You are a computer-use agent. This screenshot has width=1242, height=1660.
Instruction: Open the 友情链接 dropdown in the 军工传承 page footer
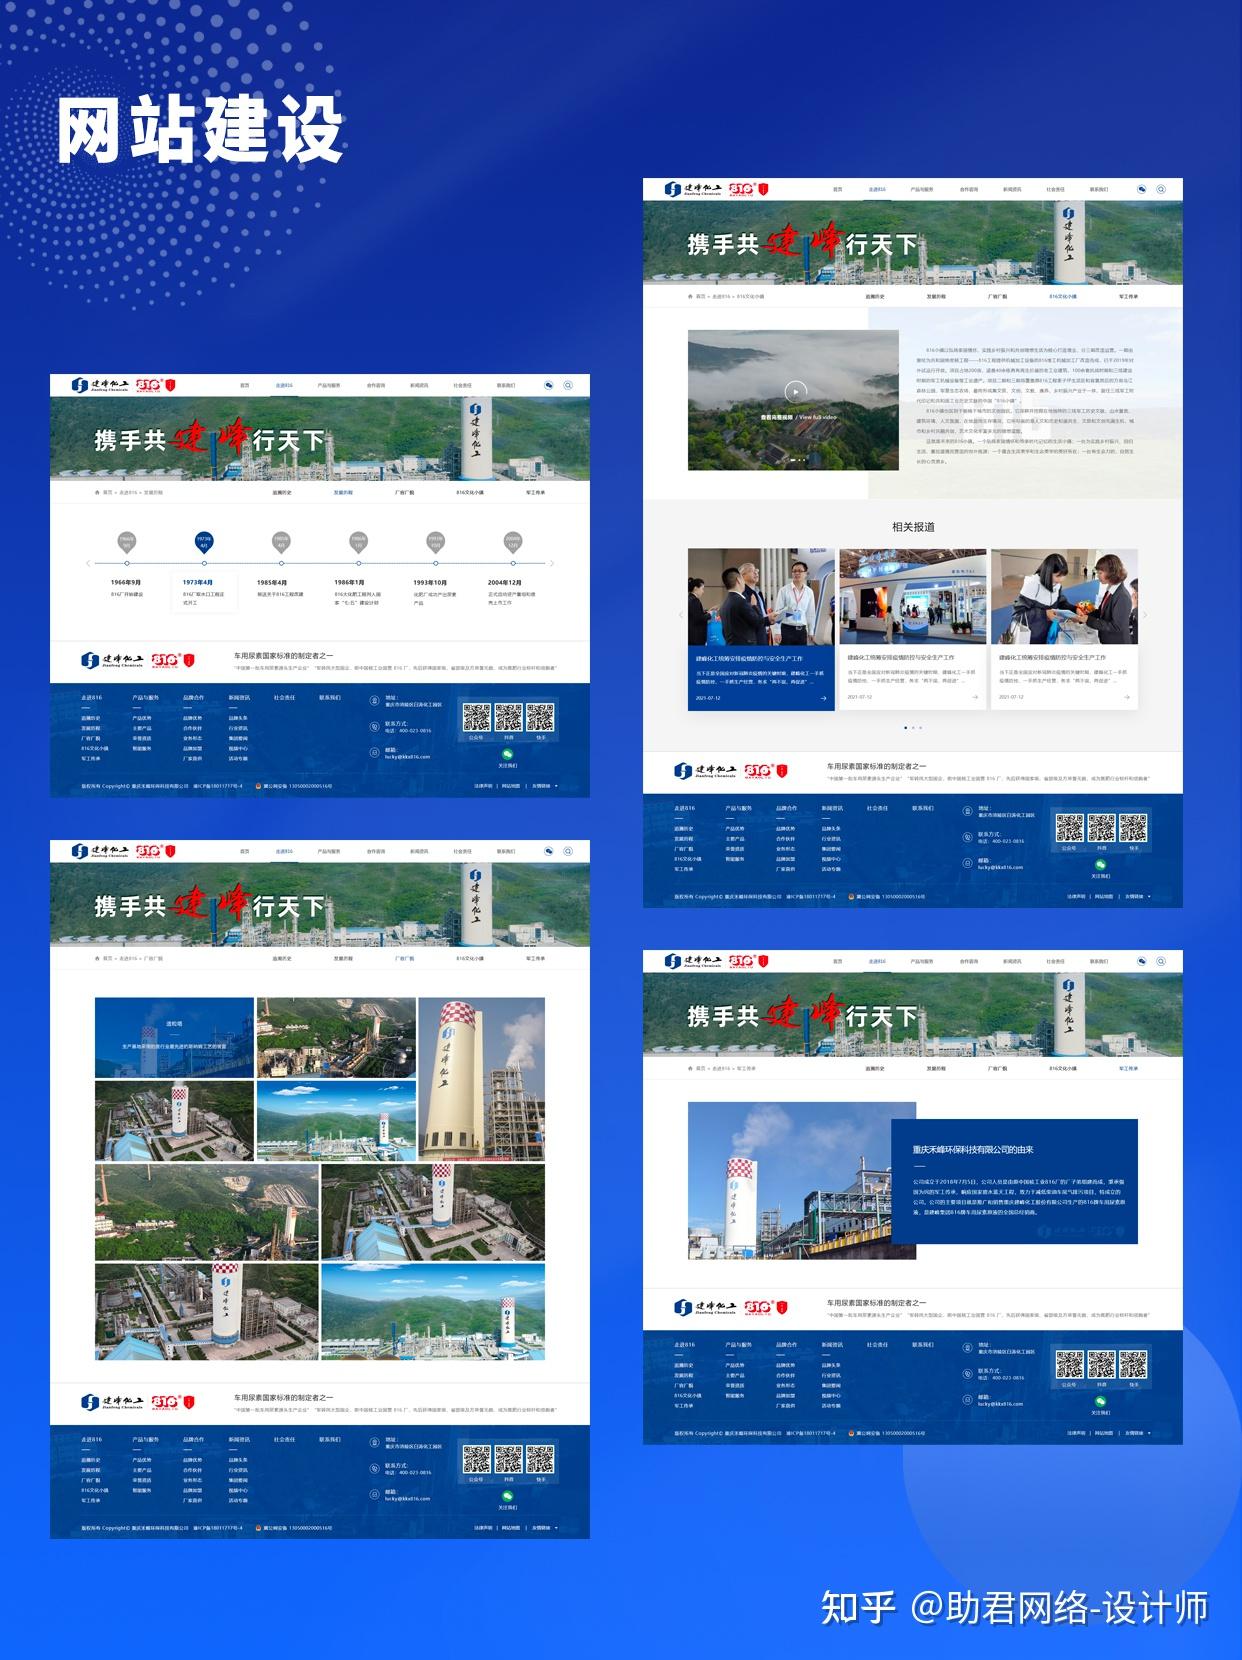(x=1138, y=1433)
